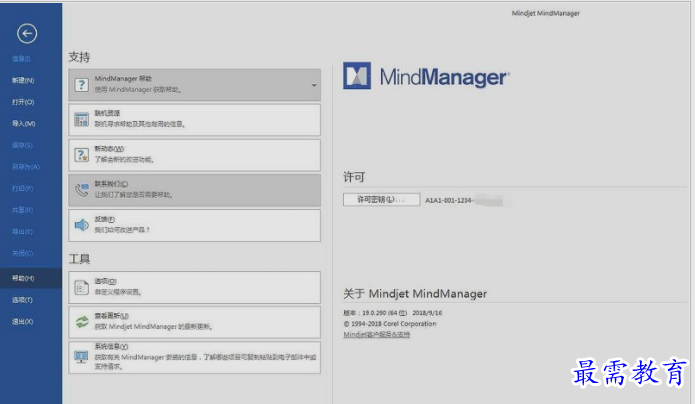Image resolution: width=695 pixels, height=404 pixels.
Task: Click the 支持 section heading
Action: [x=79, y=57]
